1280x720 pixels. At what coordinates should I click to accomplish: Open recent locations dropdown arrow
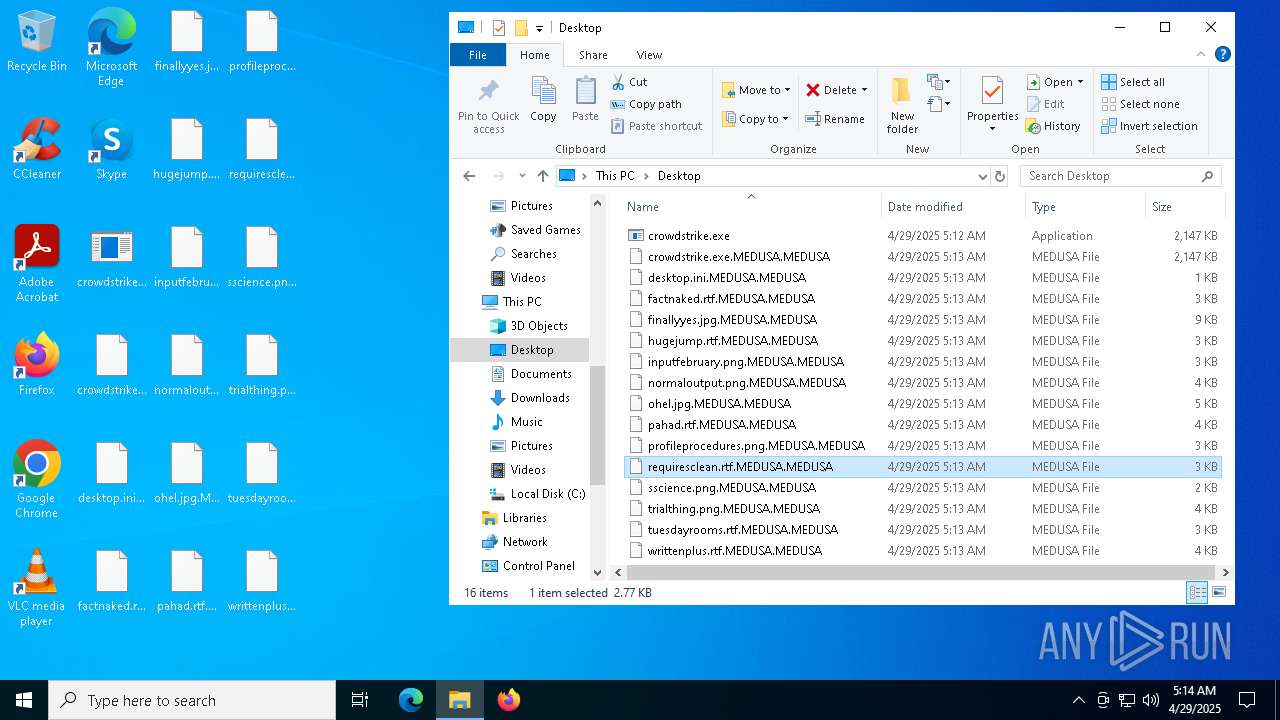[522, 176]
